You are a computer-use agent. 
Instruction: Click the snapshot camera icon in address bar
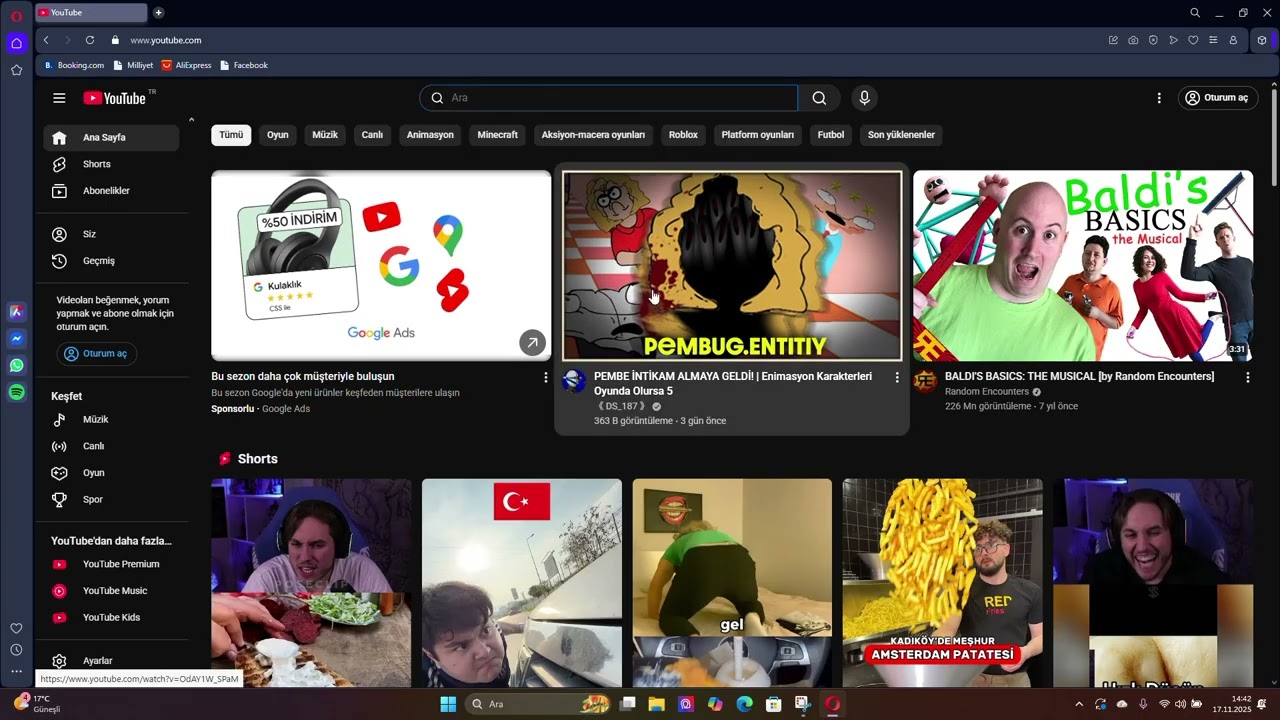1133,40
